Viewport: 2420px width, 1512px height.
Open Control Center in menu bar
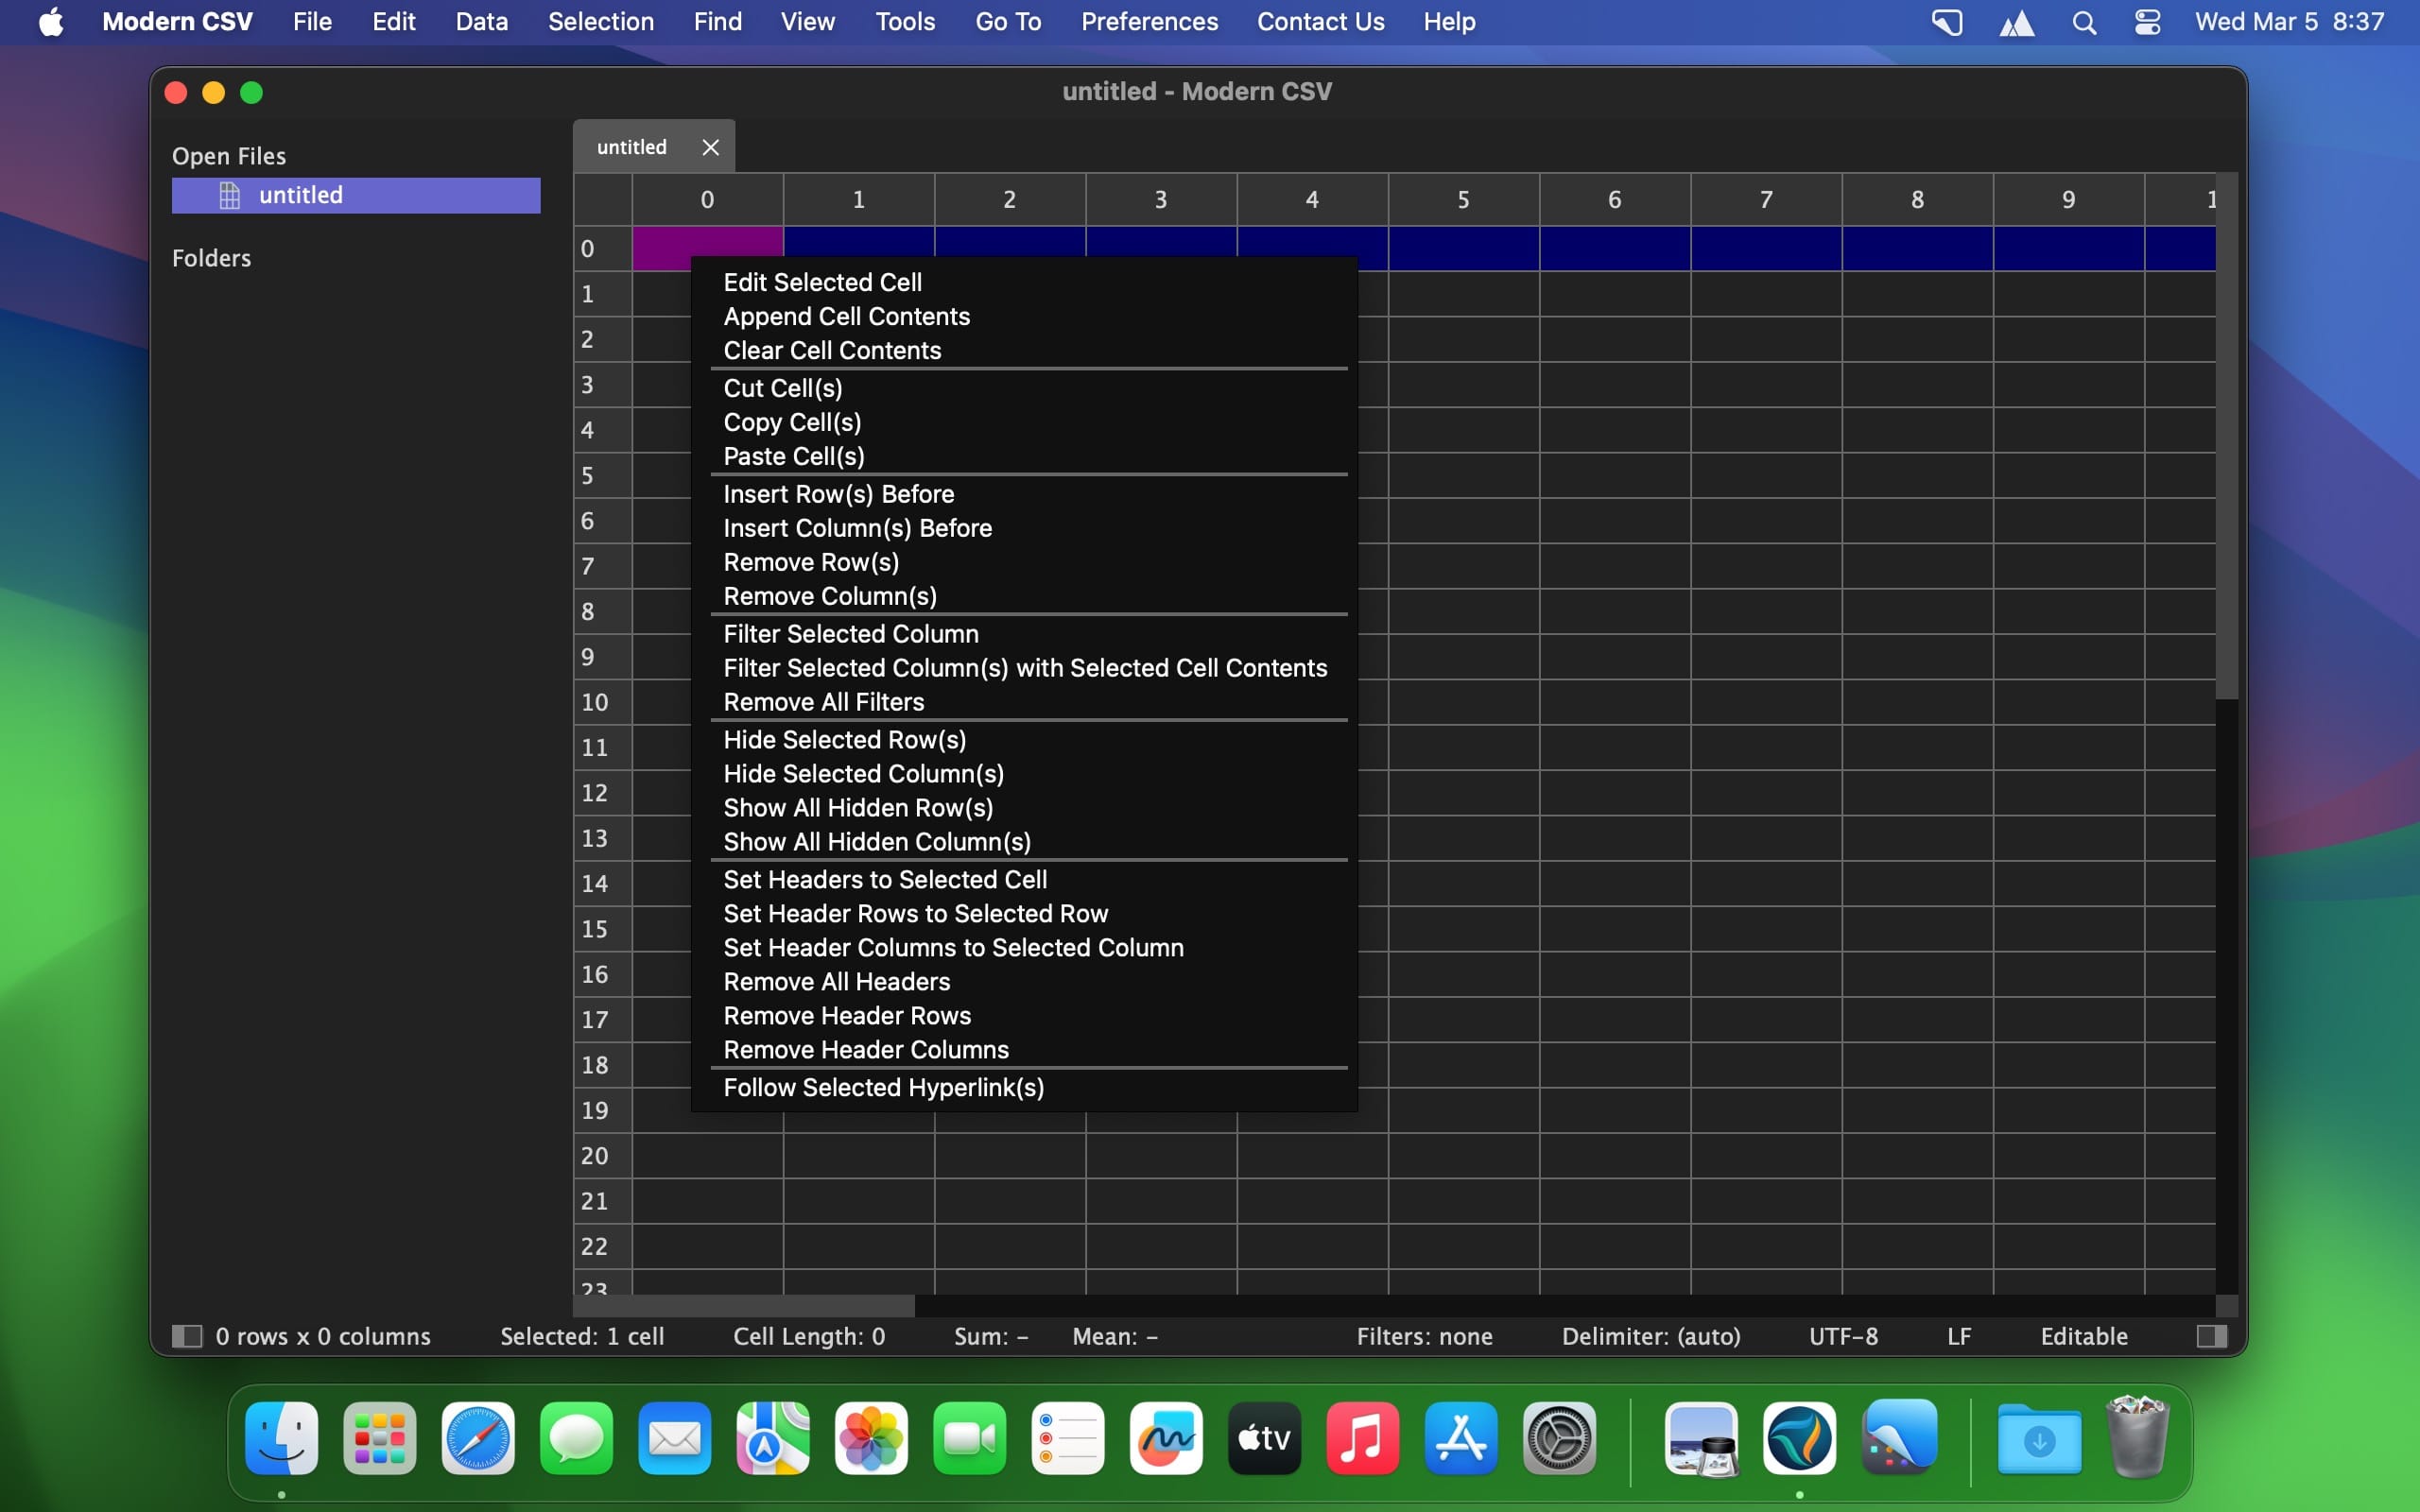point(2147,22)
